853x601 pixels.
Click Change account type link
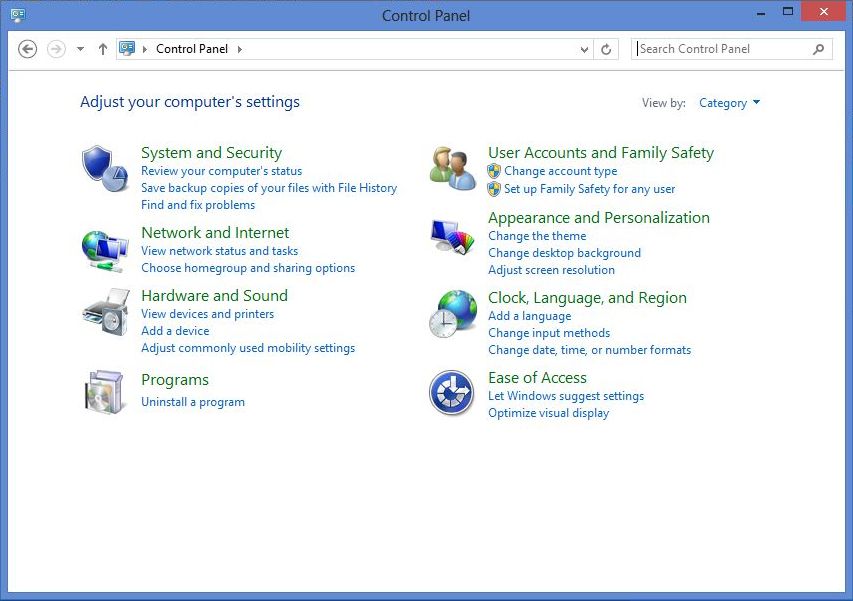561,171
